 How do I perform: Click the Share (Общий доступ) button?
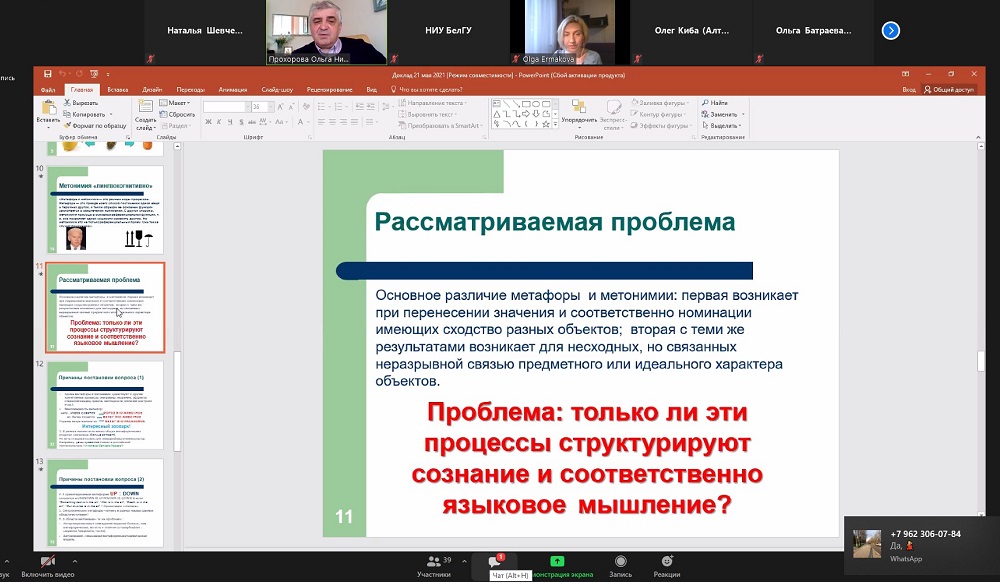(949, 89)
